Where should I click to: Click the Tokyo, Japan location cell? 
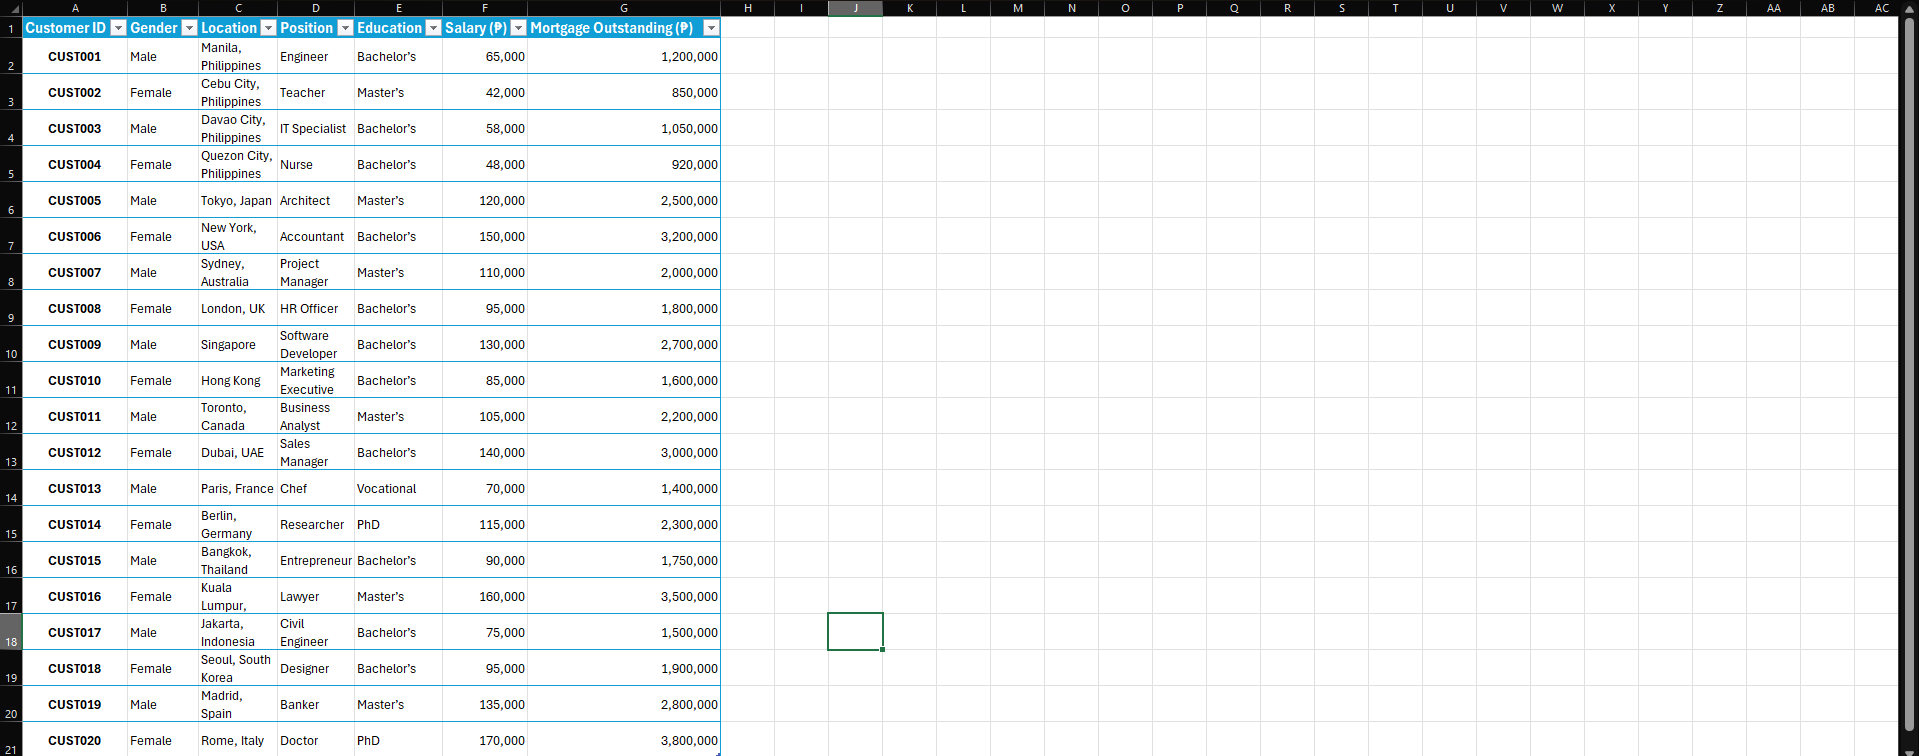coord(238,200)
